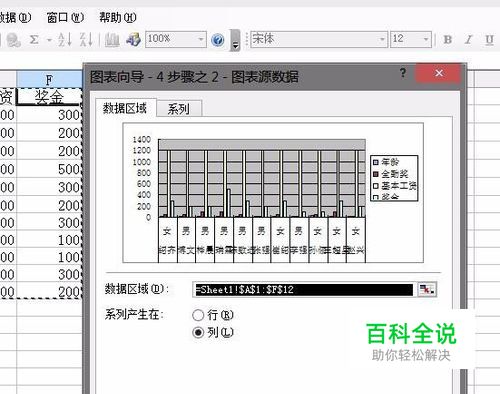This screenshot has height=394, width=500.
Task: Launch the Chart Wizard toolbar icon
Action: pos(112,40)
